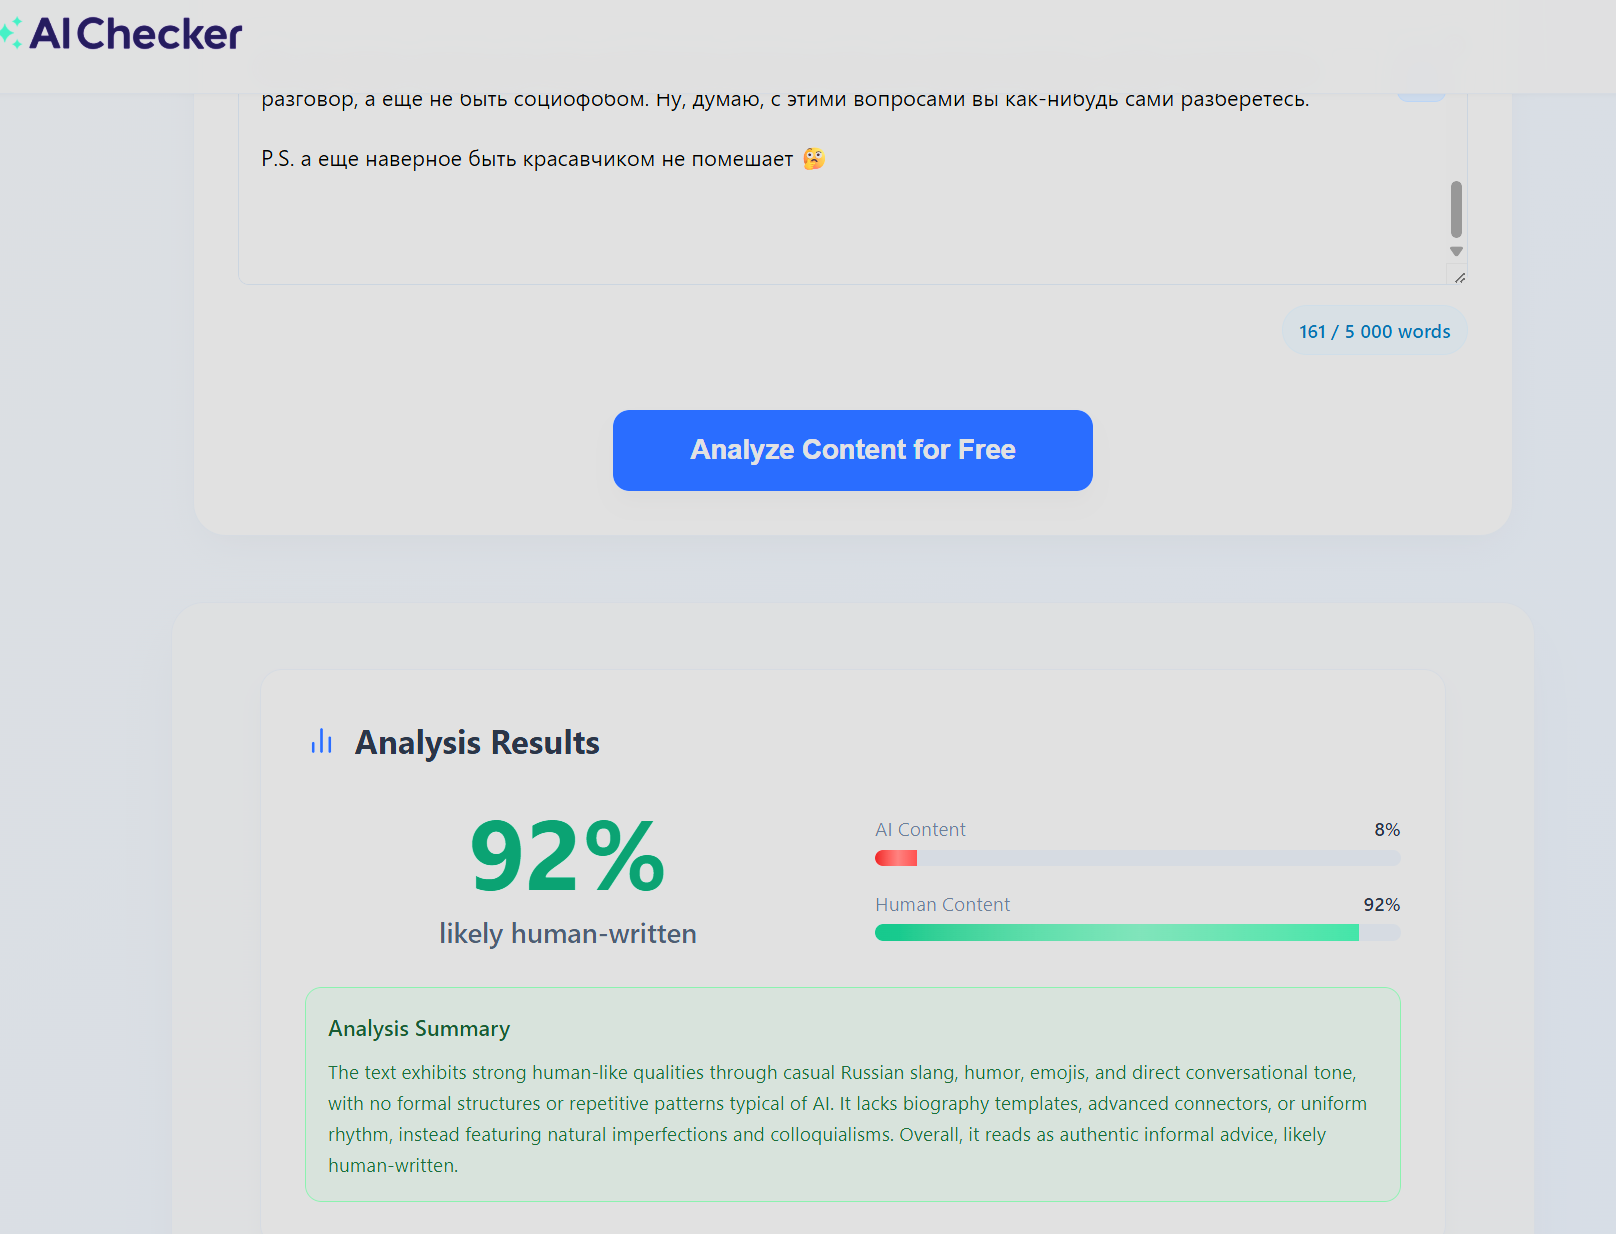Click the 161 / 5 000 words counter badge
Screen dimensions: 1616x1234
pyautogui.click(x=1374, y=332)
